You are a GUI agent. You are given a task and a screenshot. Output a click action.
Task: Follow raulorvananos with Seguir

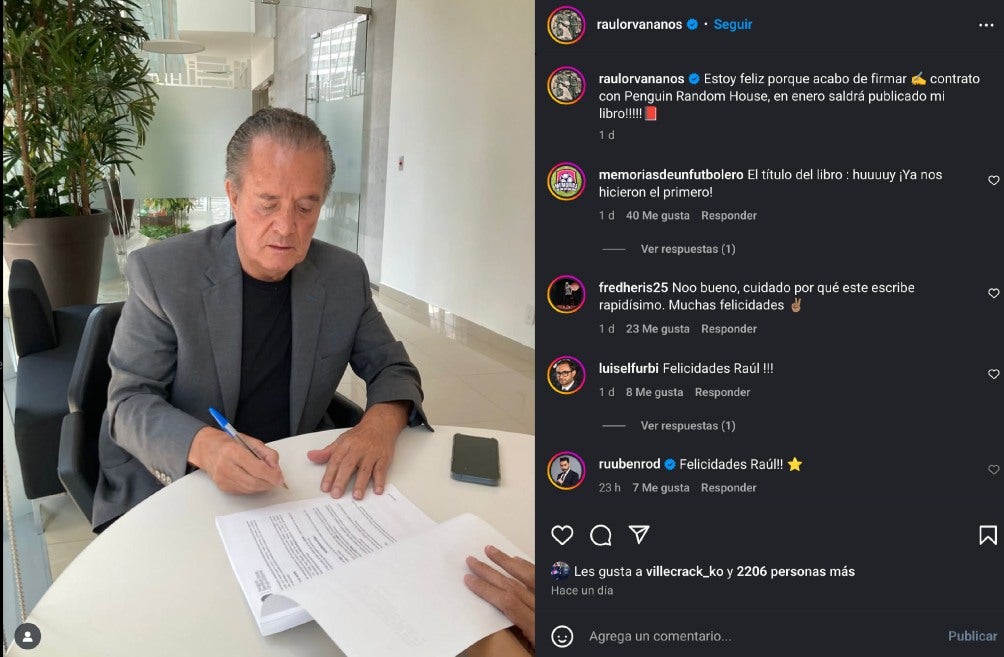[x=733, y=24]
